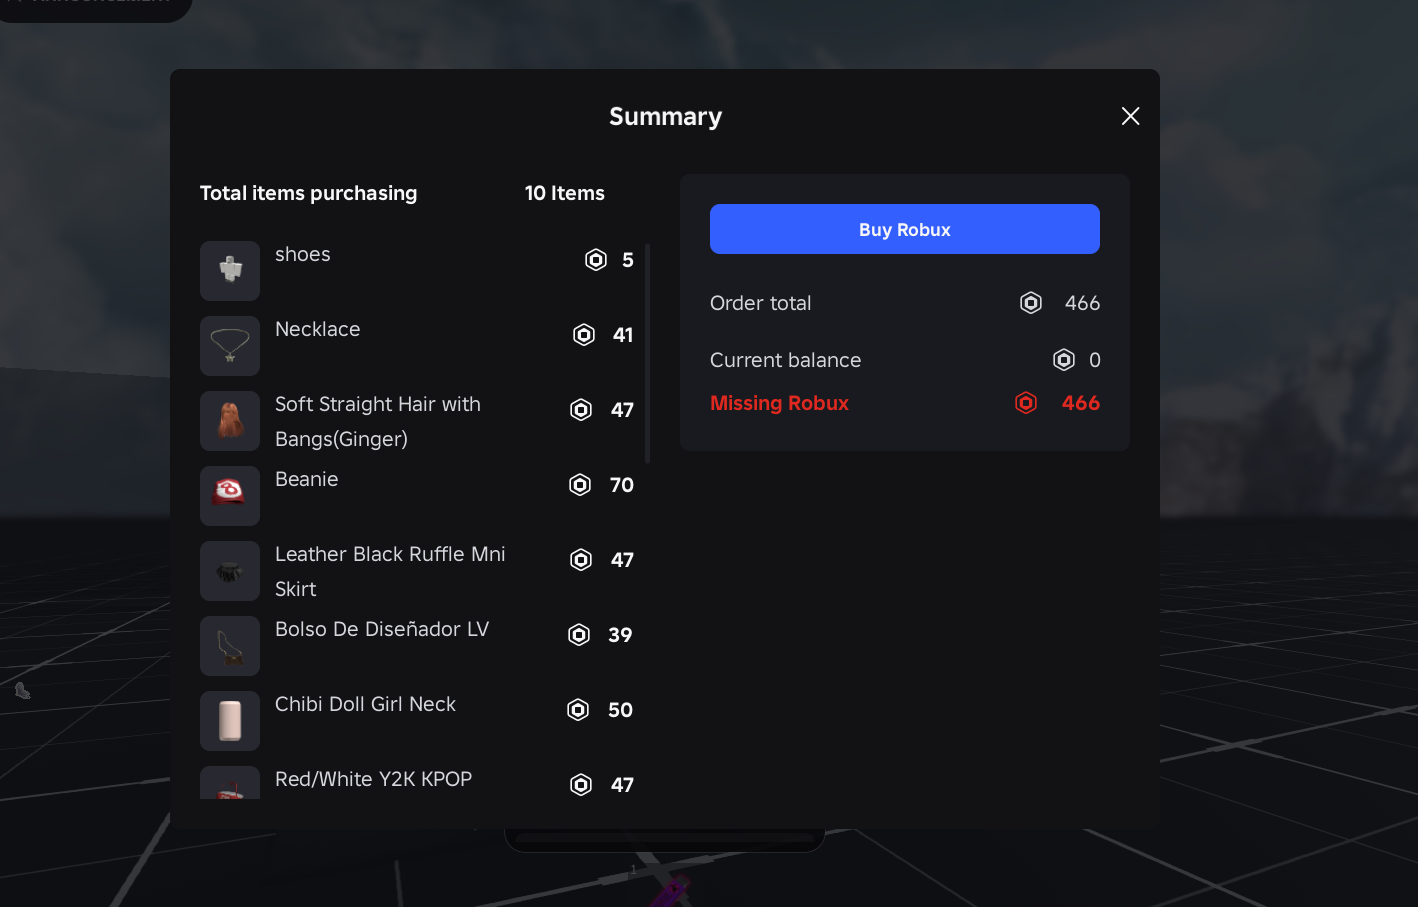The image size is (1418, 907).
Task: Select the shoes item thumbnail
Action: coord(230,270)
